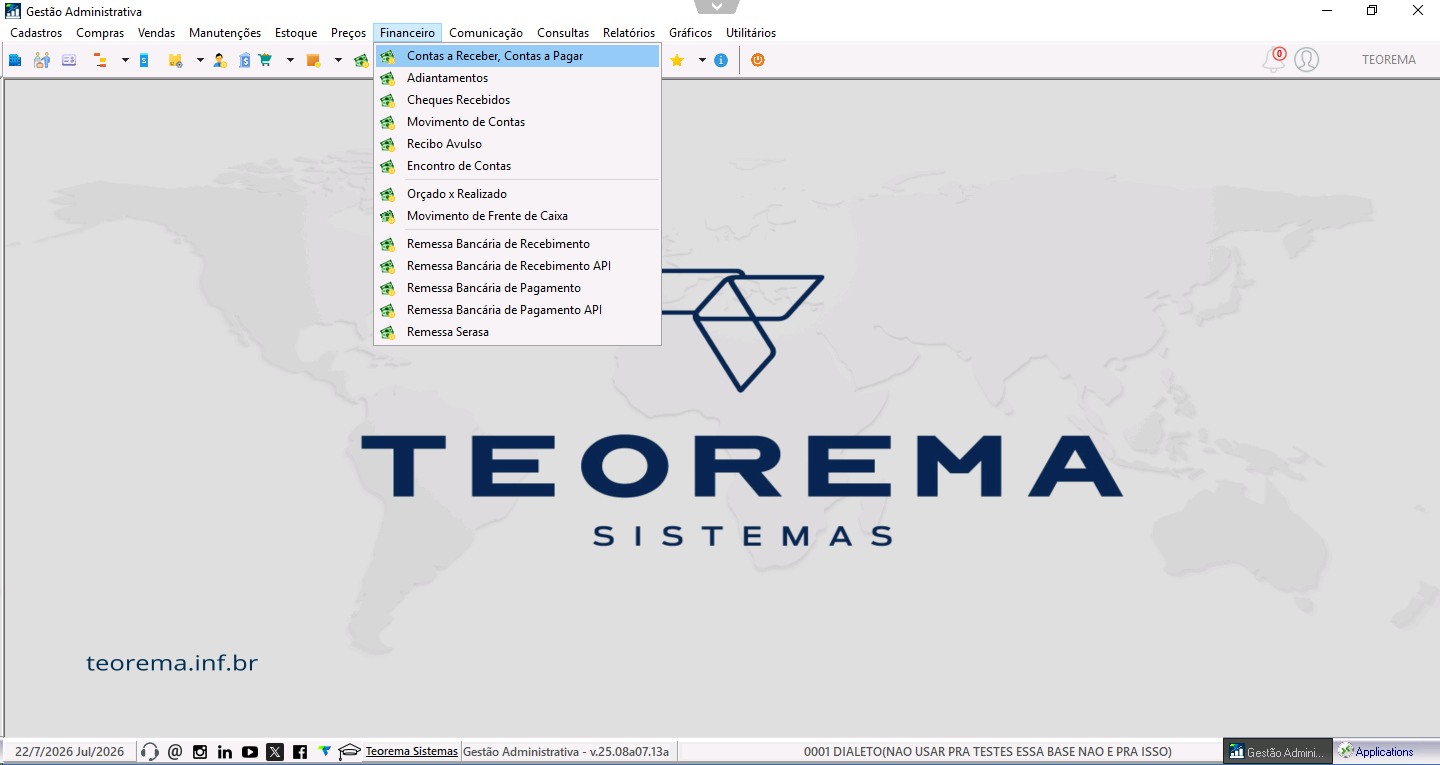Open the notifications bell icon
Viewport: 1440px width, 765px height.
(1273, 60)
